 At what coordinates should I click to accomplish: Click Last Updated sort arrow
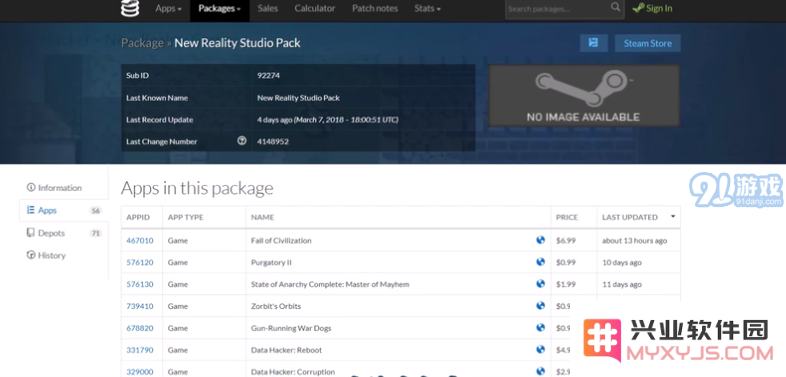tap(673, 217)
